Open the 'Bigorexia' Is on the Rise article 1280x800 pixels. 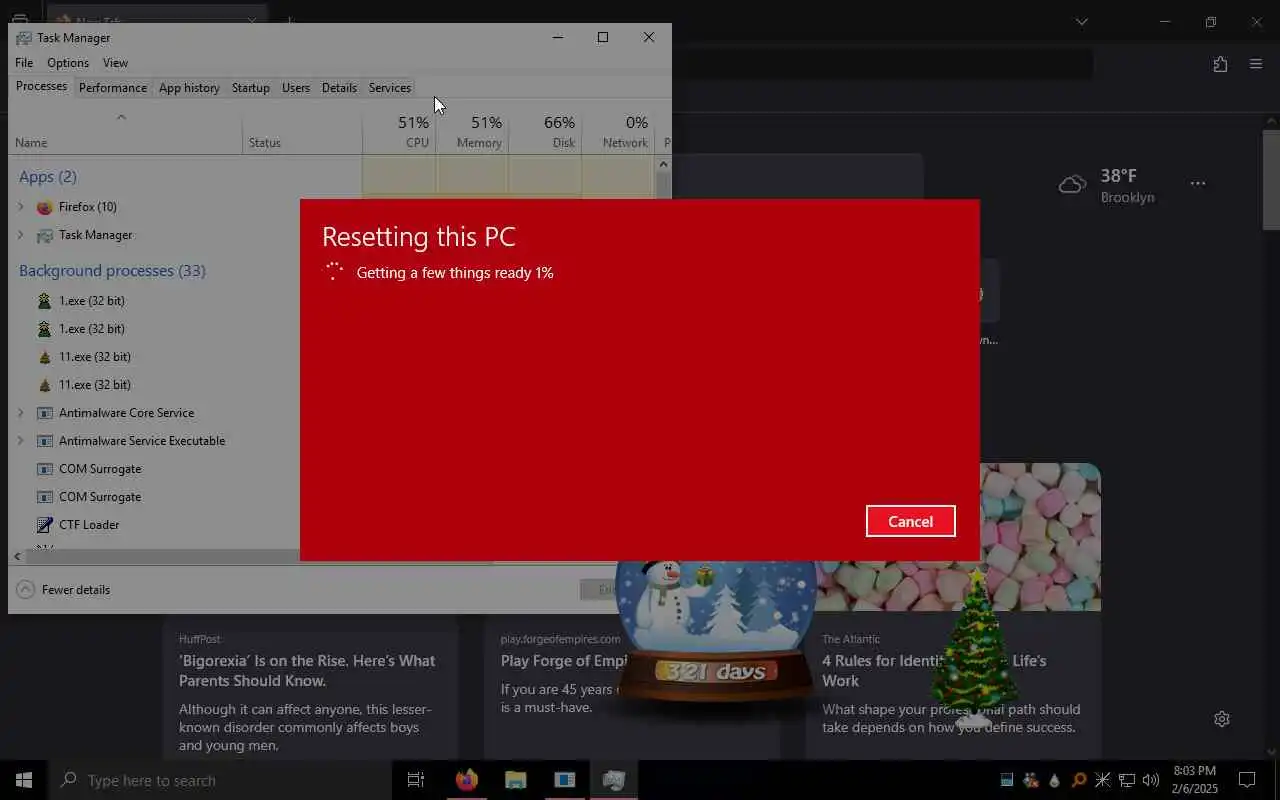(x=307, y=670)
